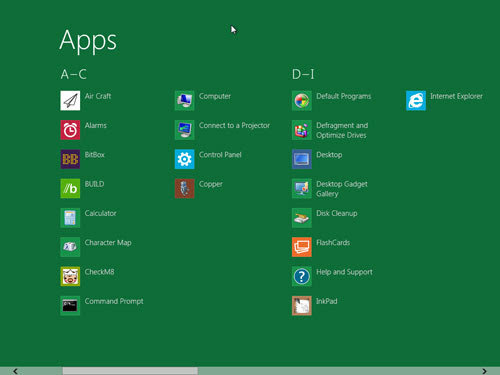The width and height of the screenshot is (500, 375).
Task: Select the Defragment and Optimize Drives entry
Action: pos(330,130)
